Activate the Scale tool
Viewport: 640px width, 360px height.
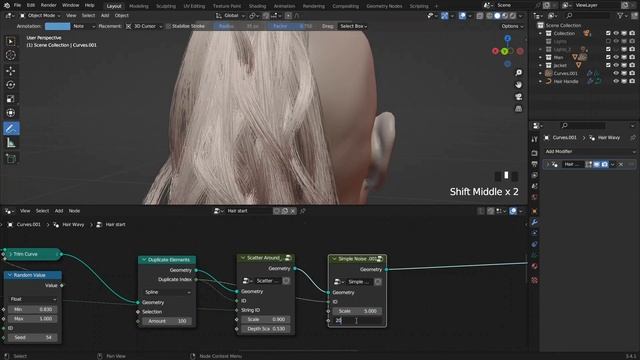click(x=11, y=99)
